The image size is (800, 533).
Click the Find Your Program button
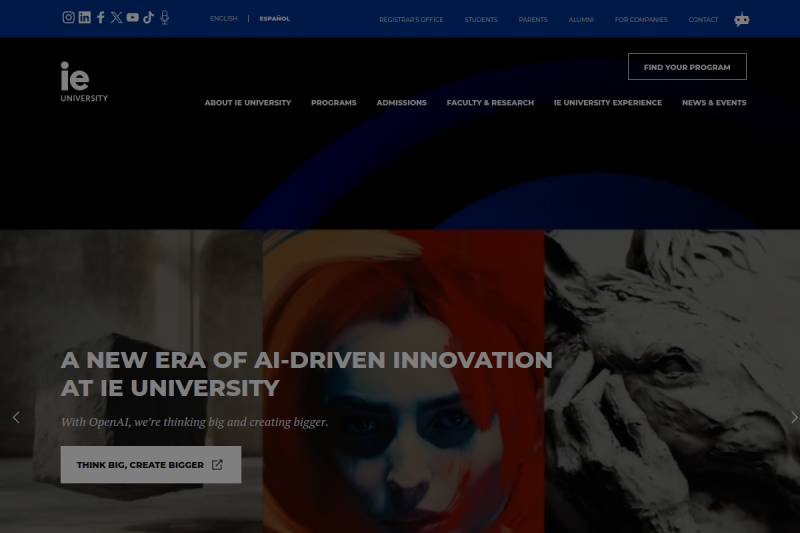(687, 67)
